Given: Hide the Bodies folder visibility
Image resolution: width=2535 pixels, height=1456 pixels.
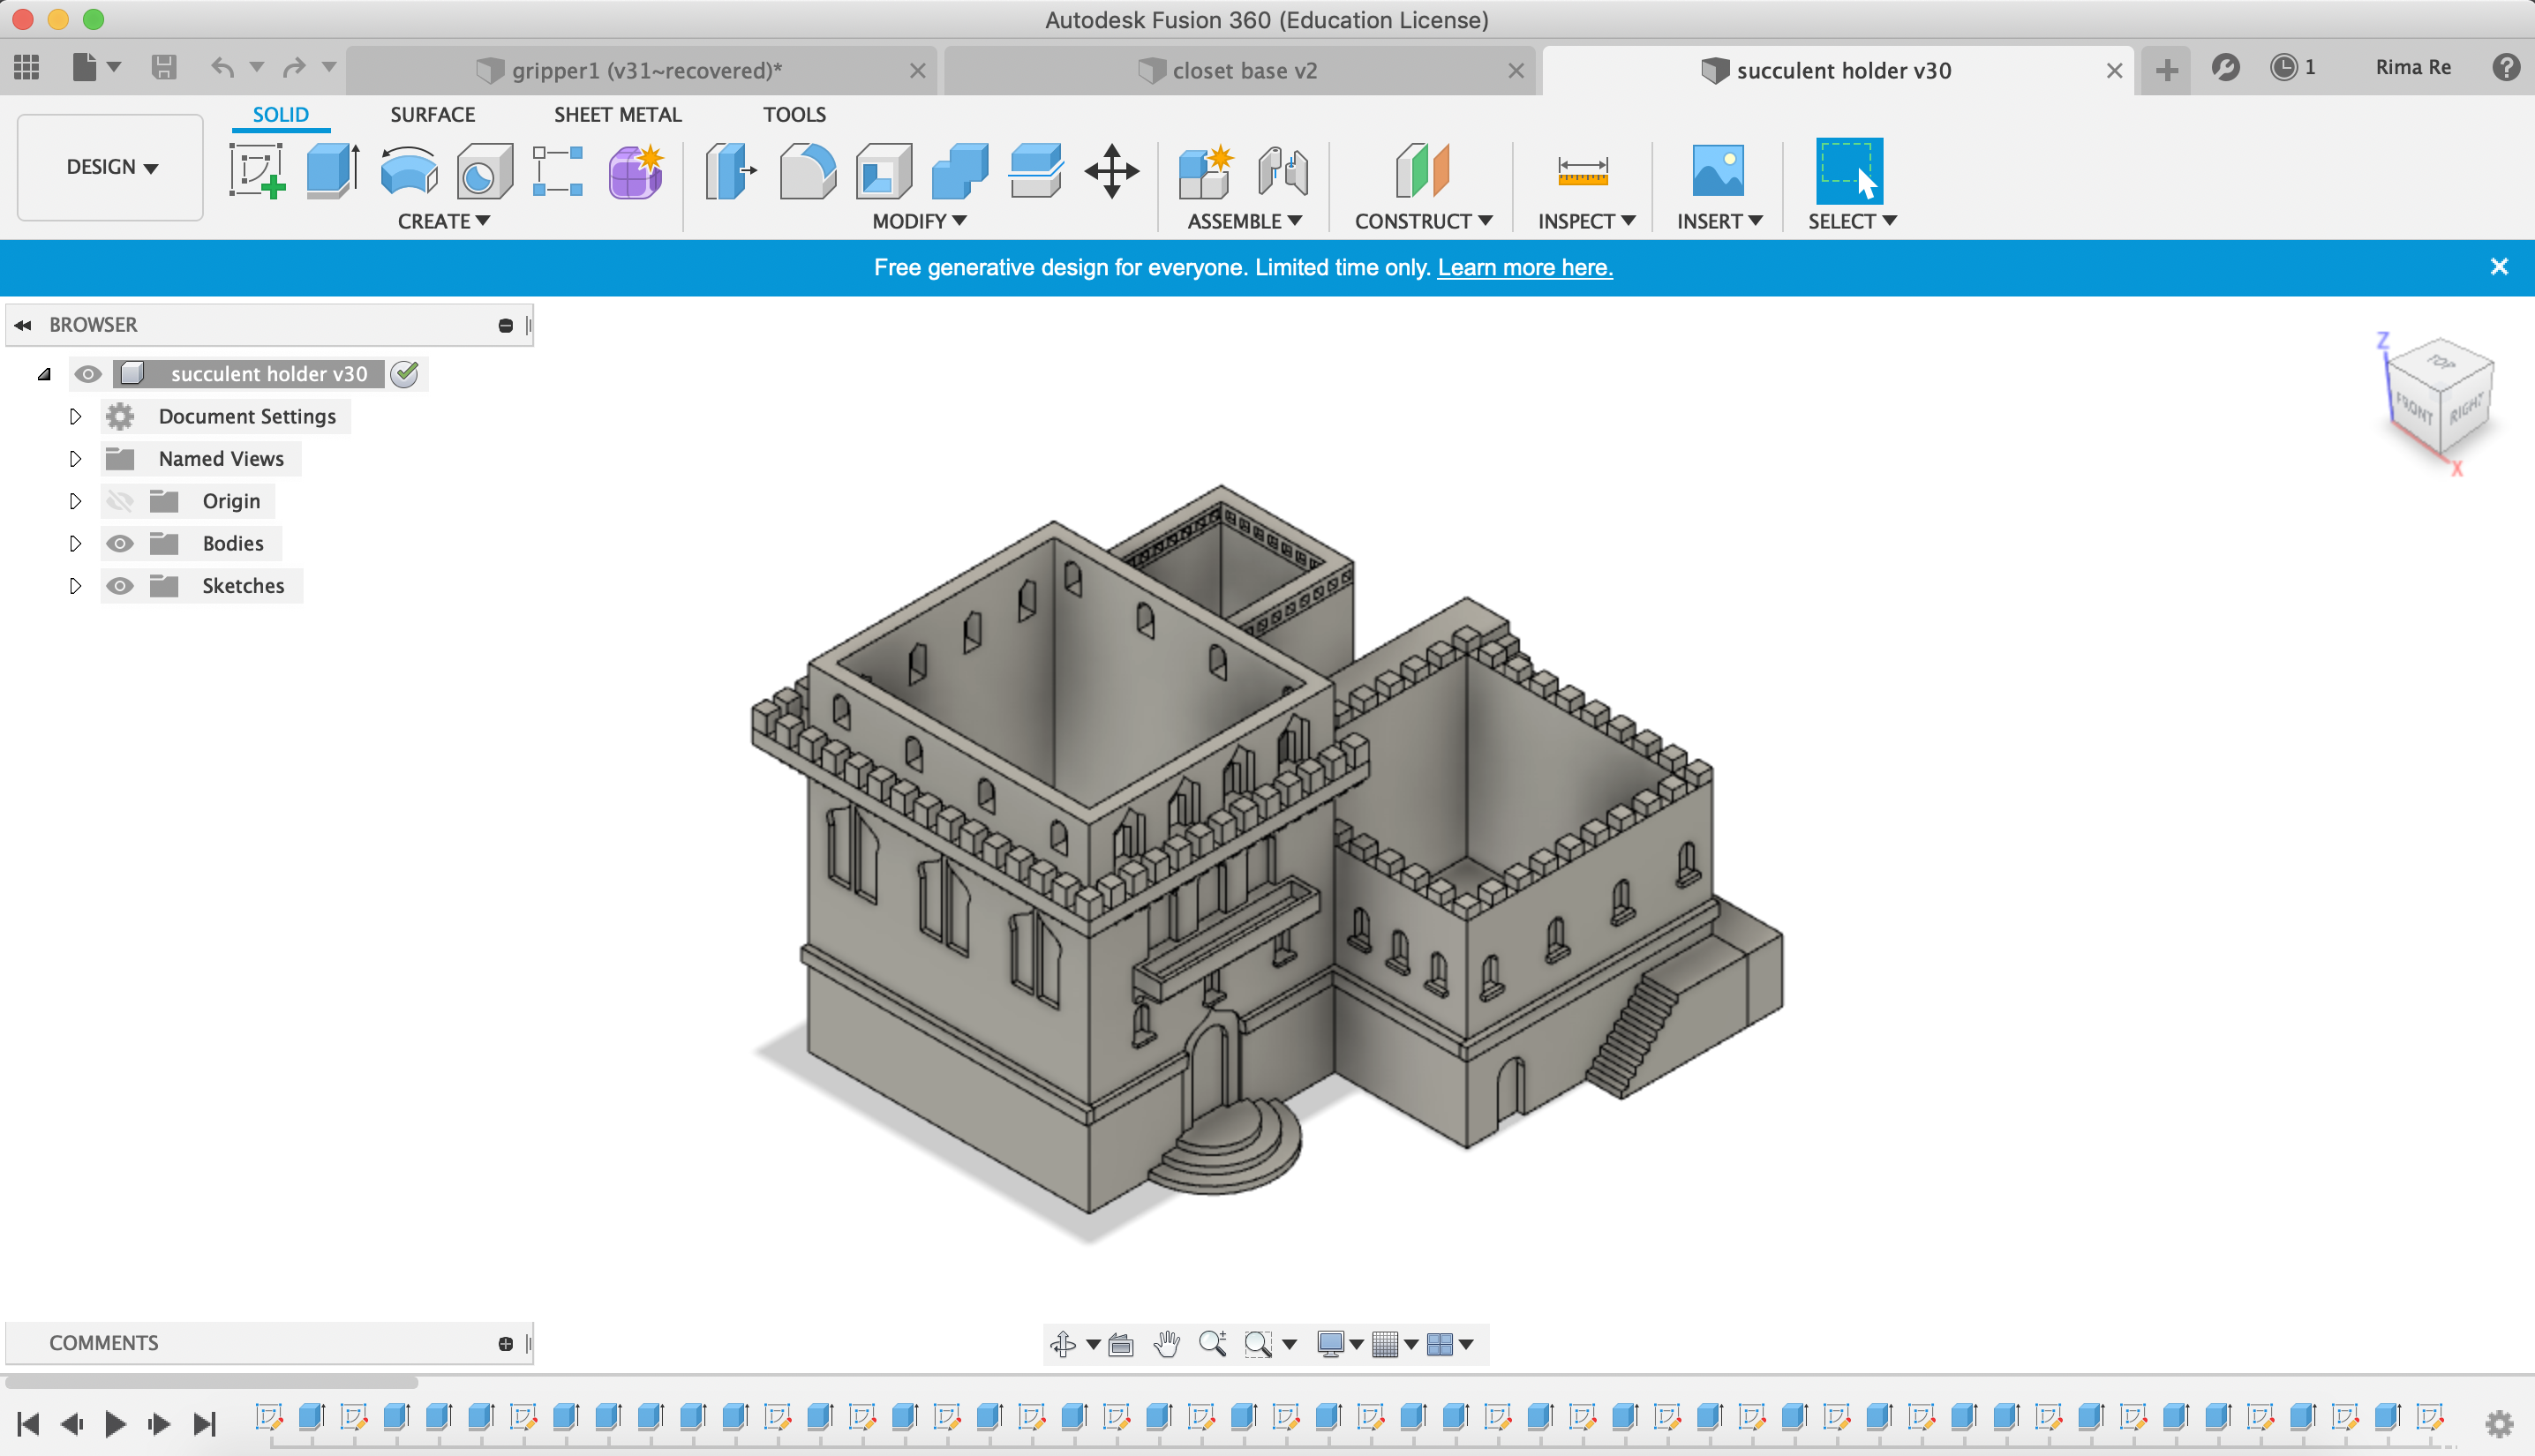Looking at the screenshot, I should click(120, 543).
